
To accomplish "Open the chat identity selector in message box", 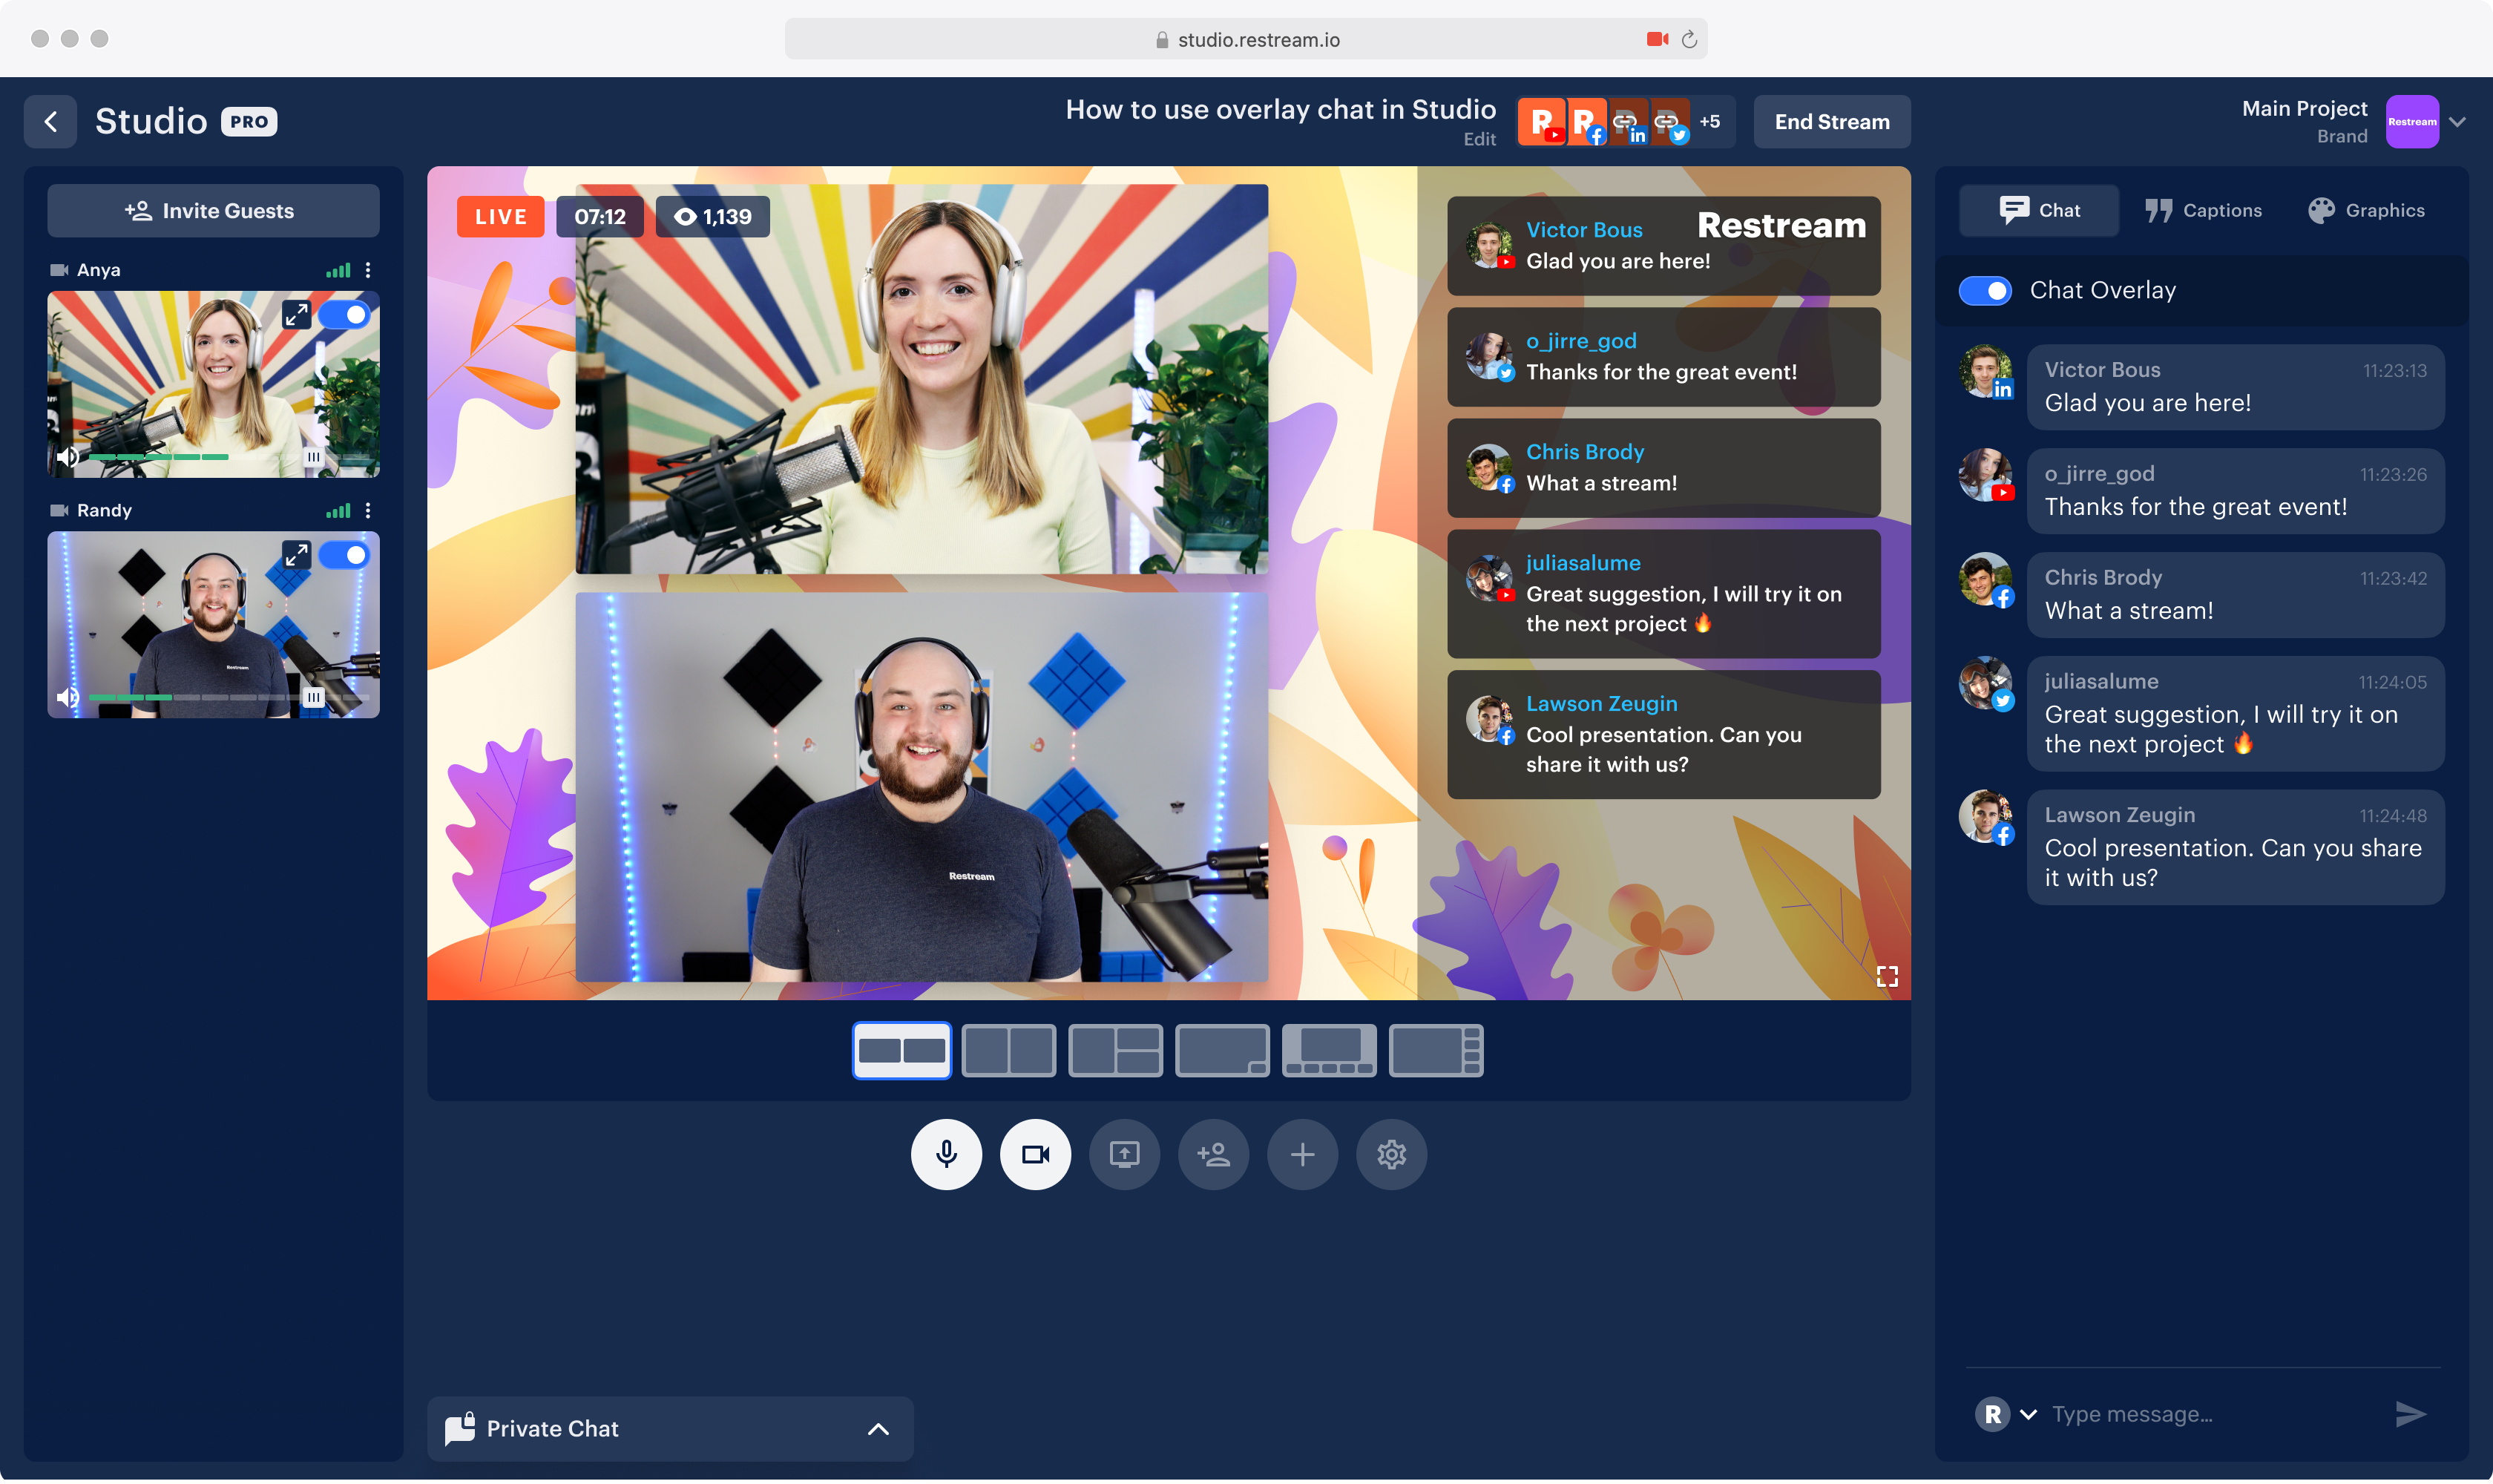I will tap(2030, 1413).
